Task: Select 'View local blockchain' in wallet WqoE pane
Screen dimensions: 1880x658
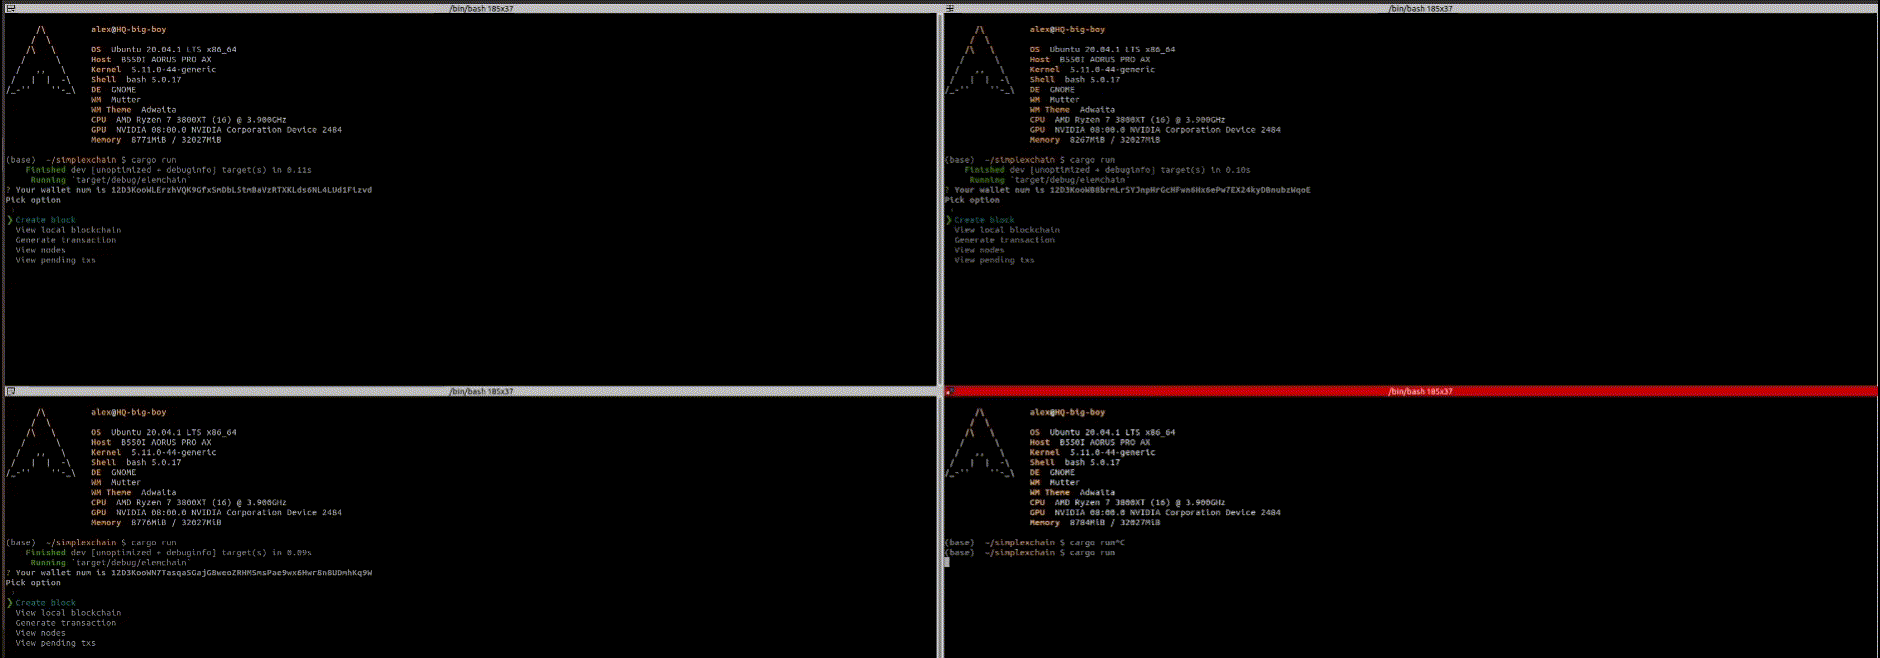Action: (x=1007, y=230)
